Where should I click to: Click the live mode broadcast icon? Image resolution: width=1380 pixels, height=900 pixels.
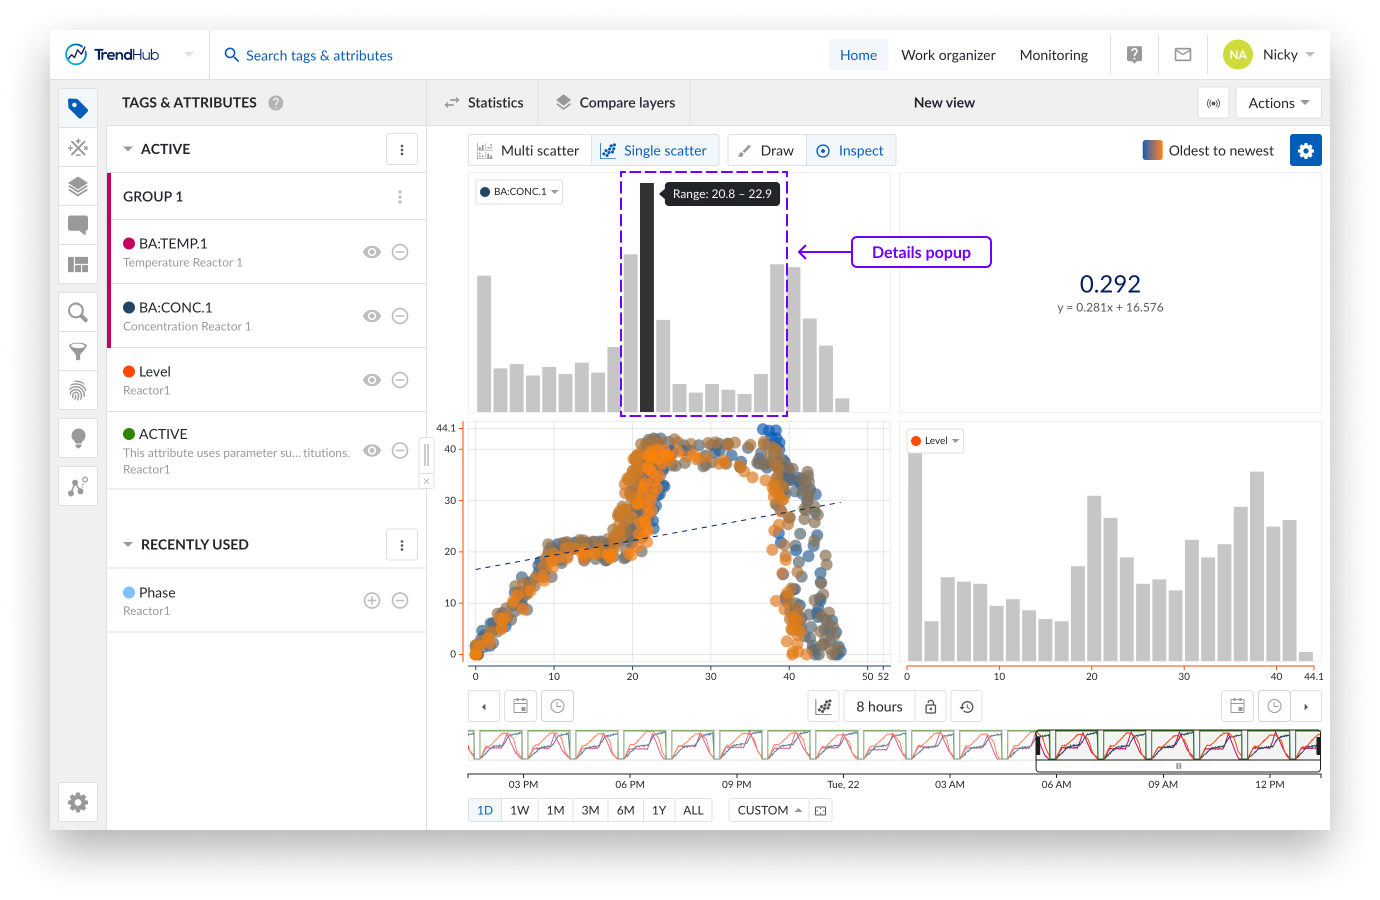coord(1213,103)
